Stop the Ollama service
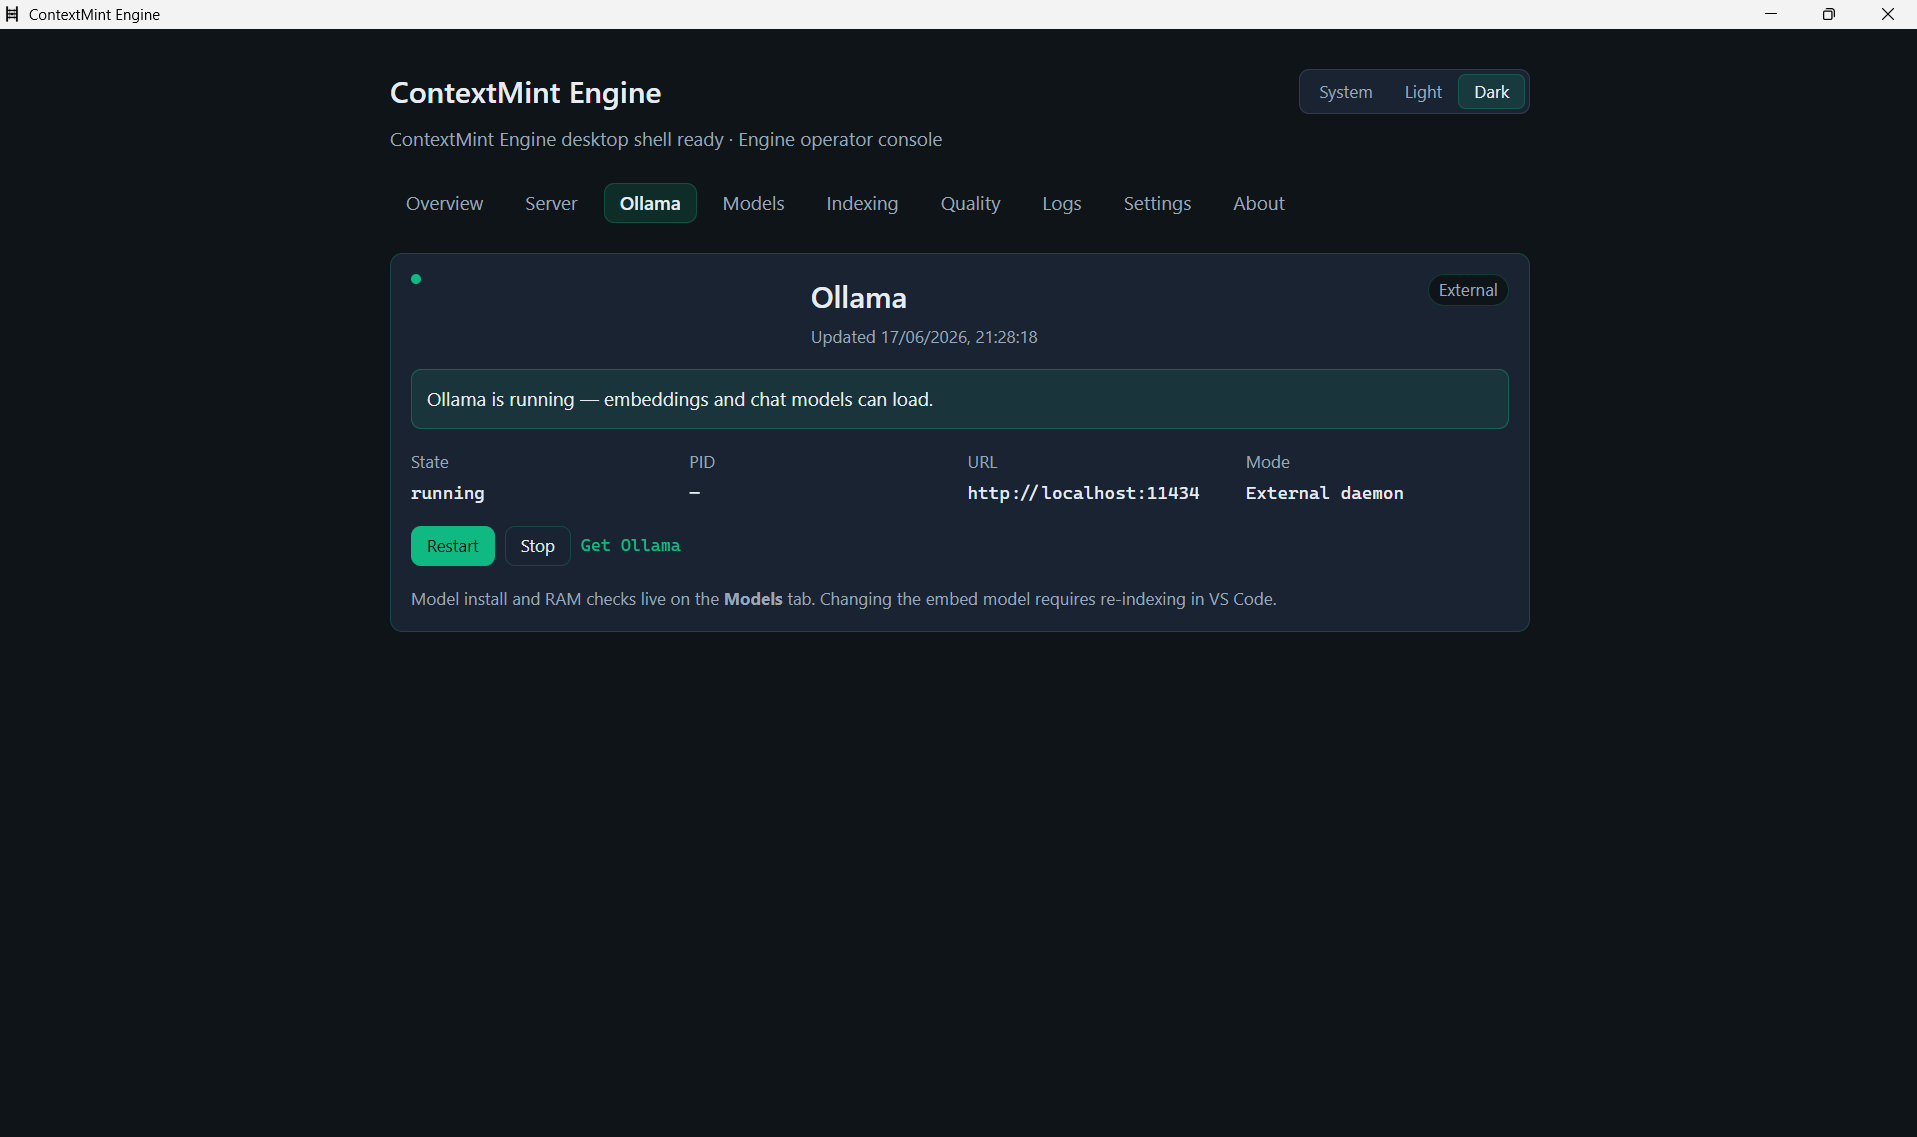 point(537,546)
